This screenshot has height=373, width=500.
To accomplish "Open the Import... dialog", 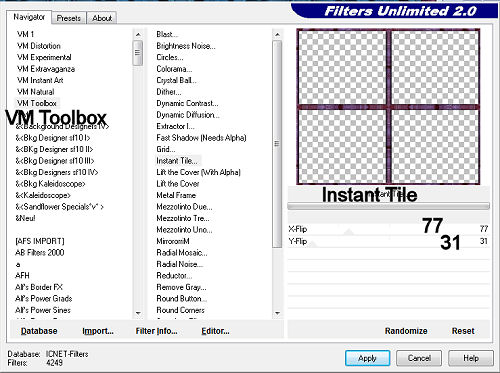I will click(98, 331).
